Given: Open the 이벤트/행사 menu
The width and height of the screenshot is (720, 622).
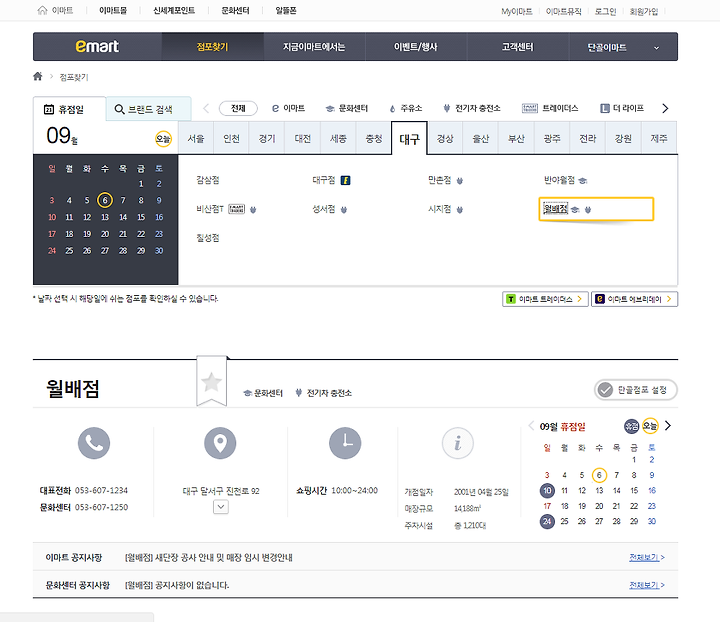Looking at the screenshot, I should [x=416, y=47].
